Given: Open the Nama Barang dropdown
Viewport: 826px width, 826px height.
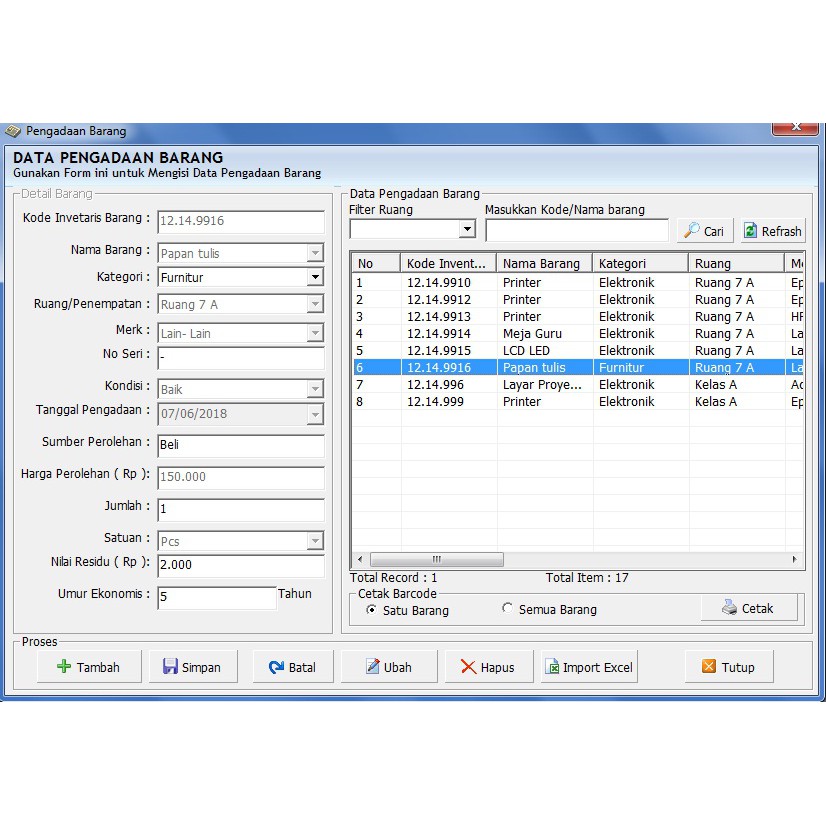Looking at the screenshot, I should [315, 253].
